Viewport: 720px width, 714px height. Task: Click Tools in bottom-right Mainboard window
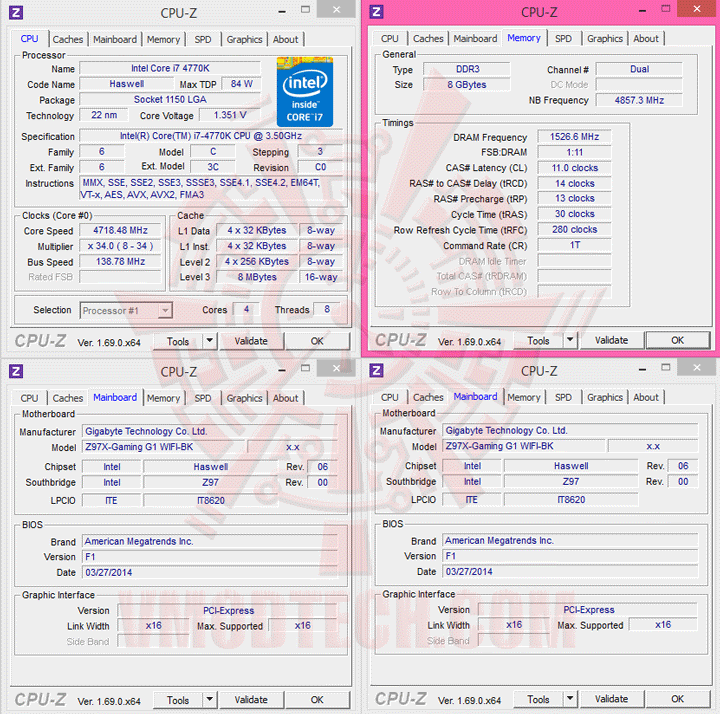tap(539, 699)
